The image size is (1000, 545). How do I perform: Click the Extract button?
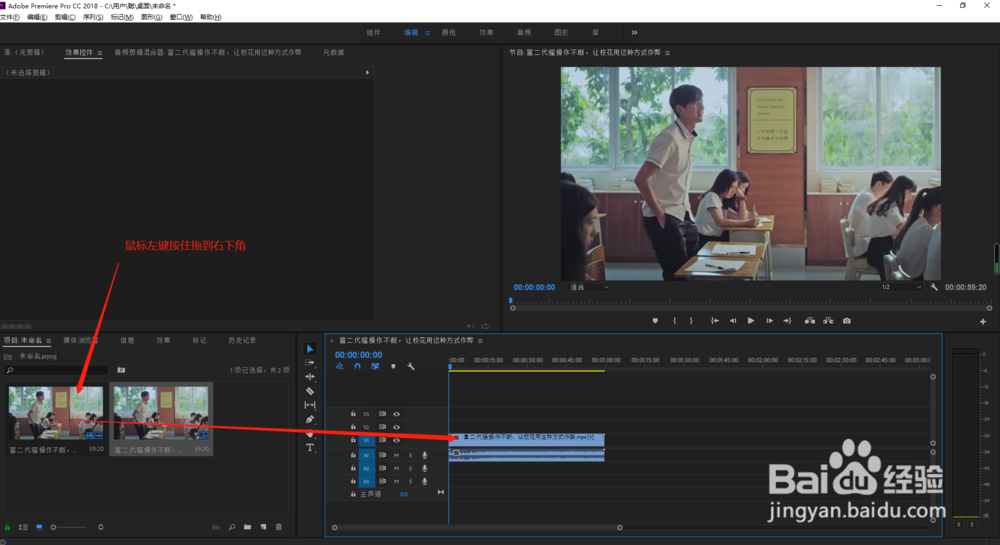(x=828, y=321)
